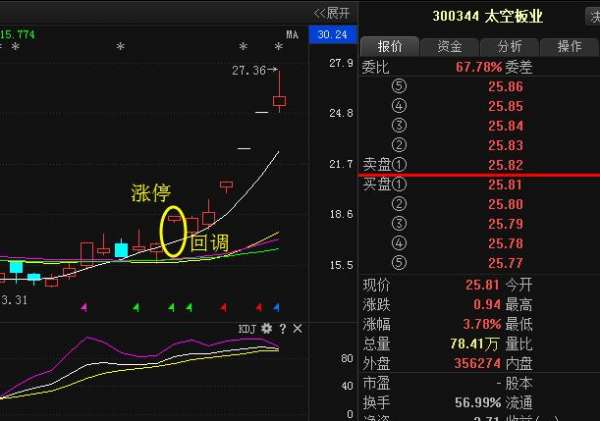Select buy 5 price 25.77
This screenshot has width=600, height=421.
click(505, 263)
